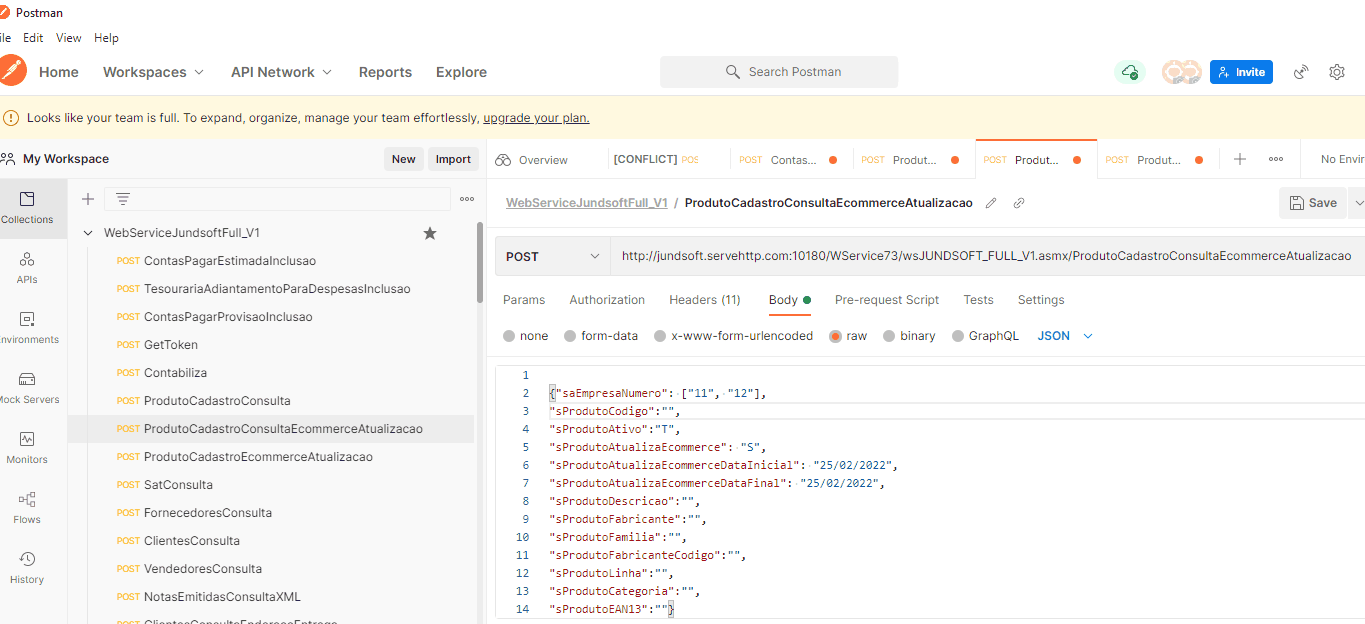
Task: Click the plus icon to add a new tab
Action: tap(1240, 159)
